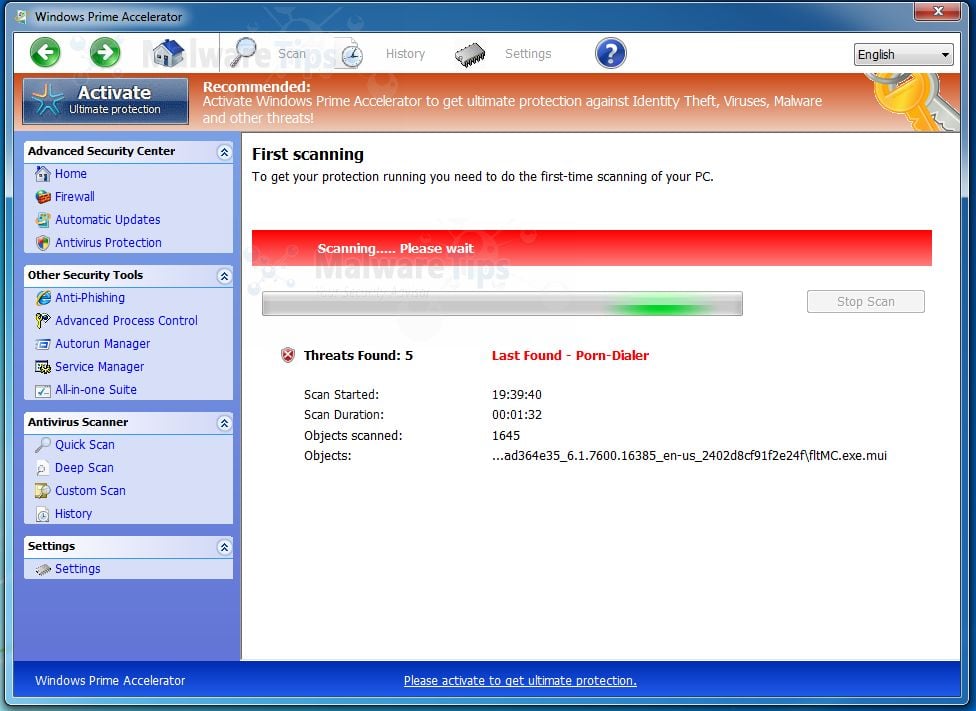Open help via blue question mark icon
The width and height of the screenshot is (976, 711).
(x=610, y=53)
